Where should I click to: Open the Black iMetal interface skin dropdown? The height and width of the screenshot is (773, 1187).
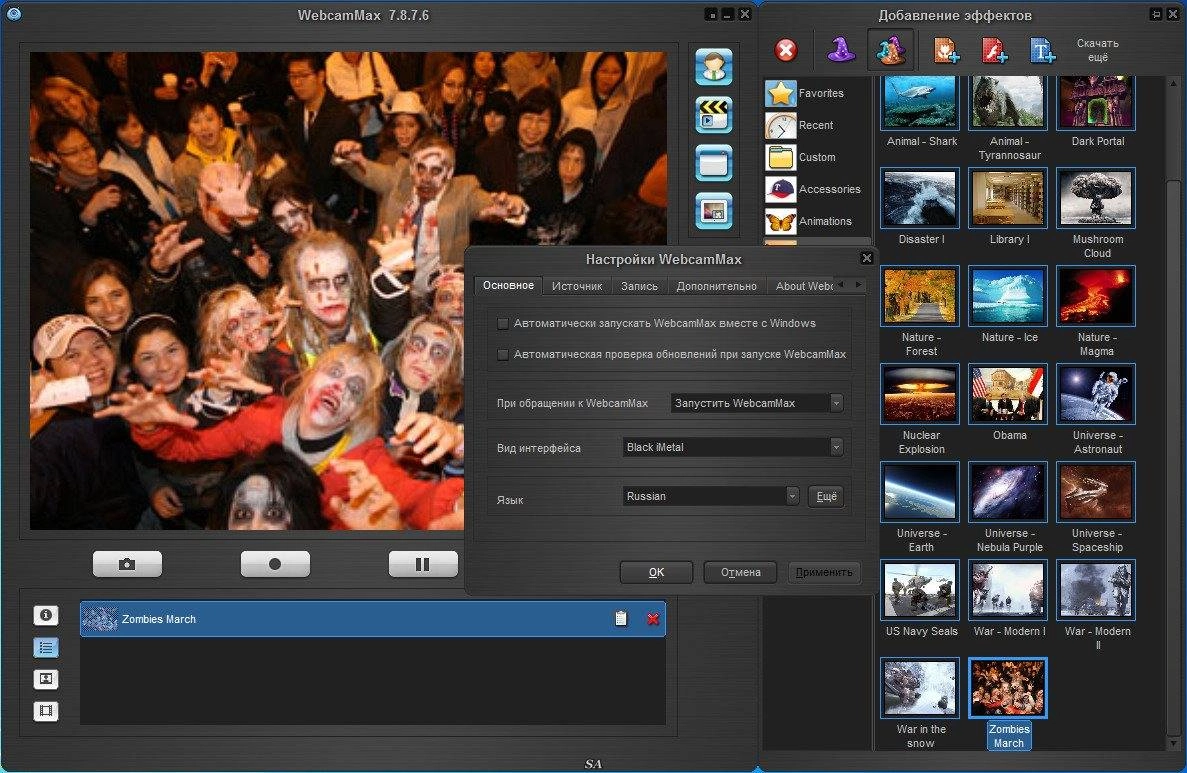click(732, 447)
